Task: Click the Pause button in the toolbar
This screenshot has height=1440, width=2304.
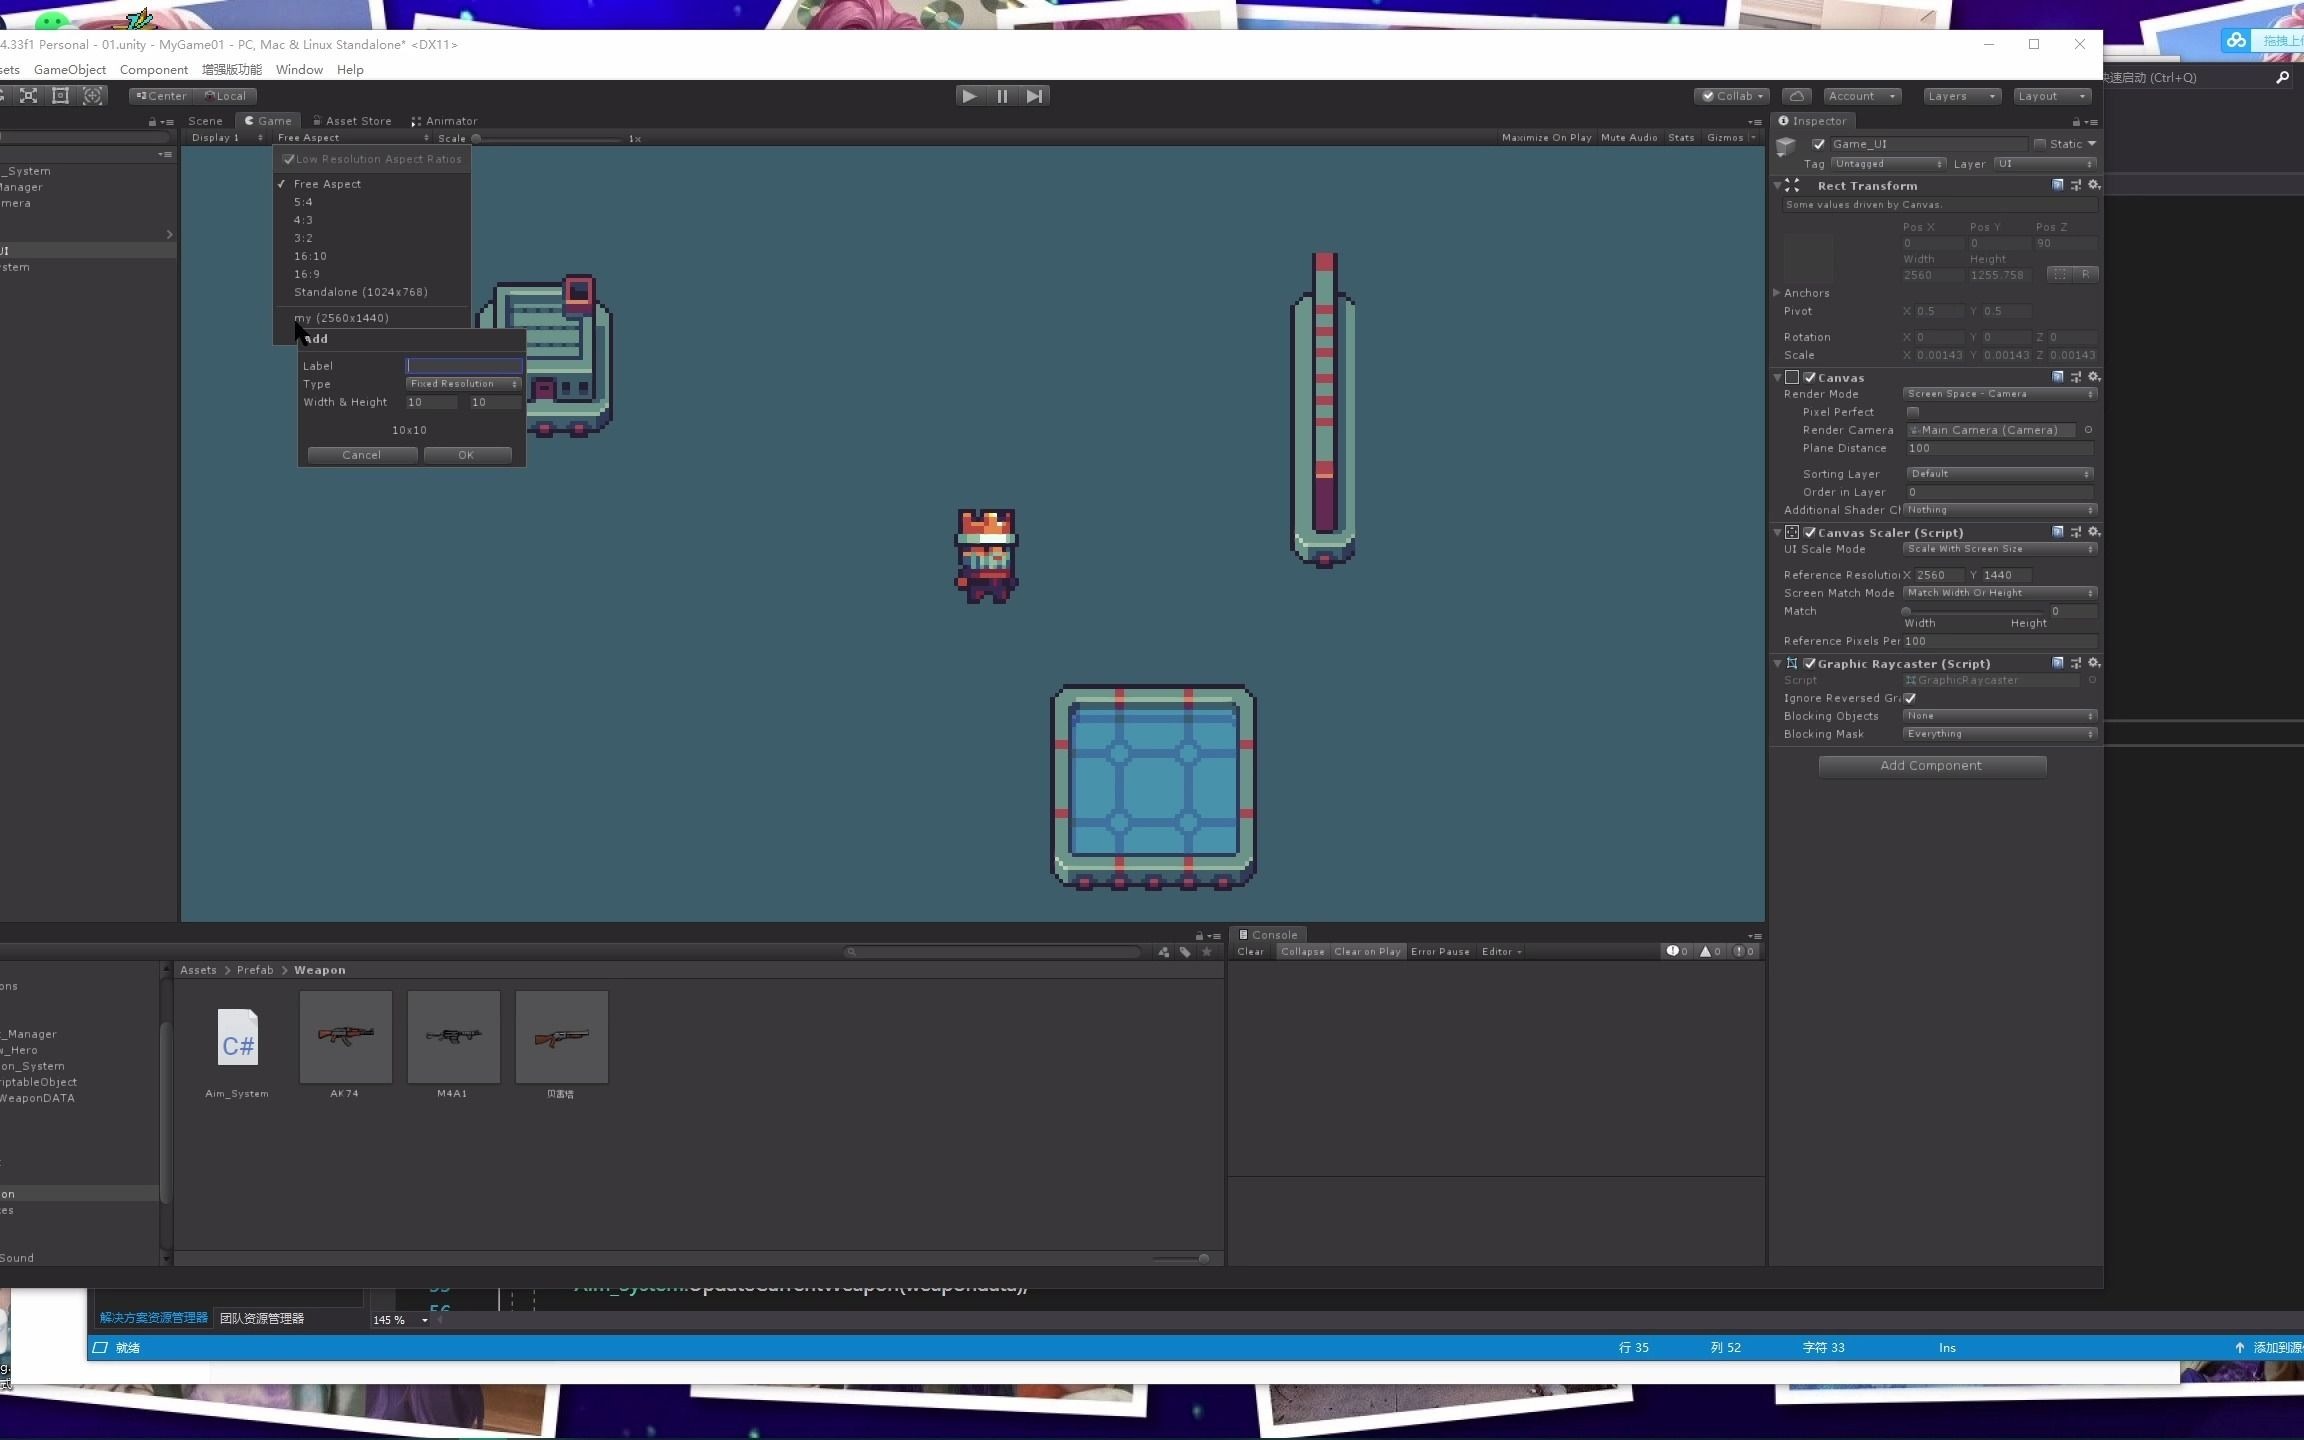Action: (1001, 96)
